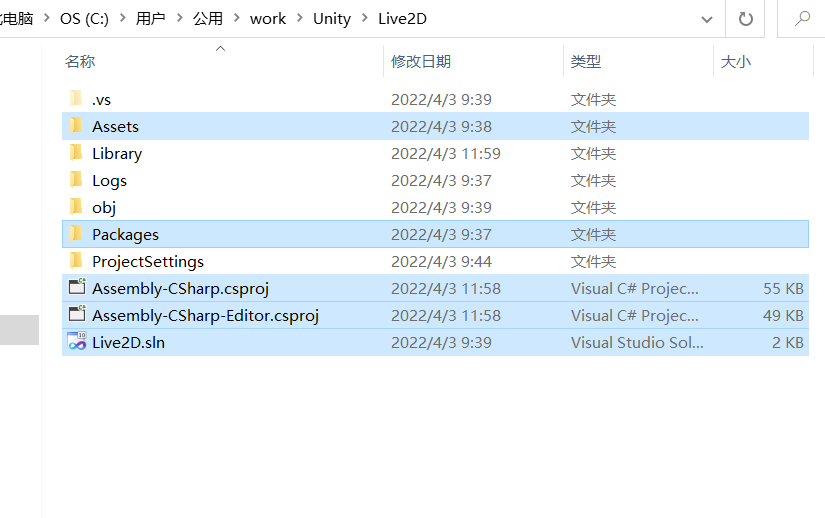
Task: Sort by 大小 column header
Action: (x=735, y=62)
